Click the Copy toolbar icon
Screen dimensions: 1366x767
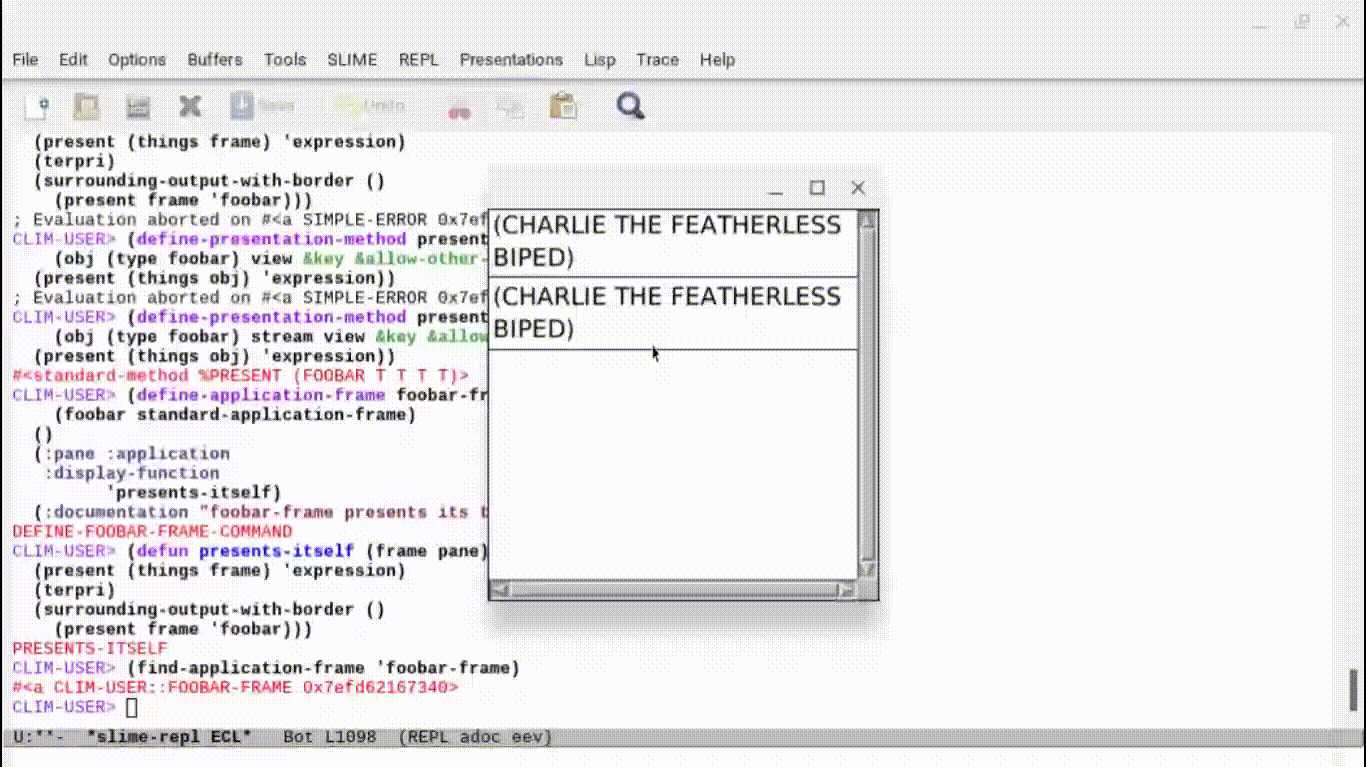[511, 107]
